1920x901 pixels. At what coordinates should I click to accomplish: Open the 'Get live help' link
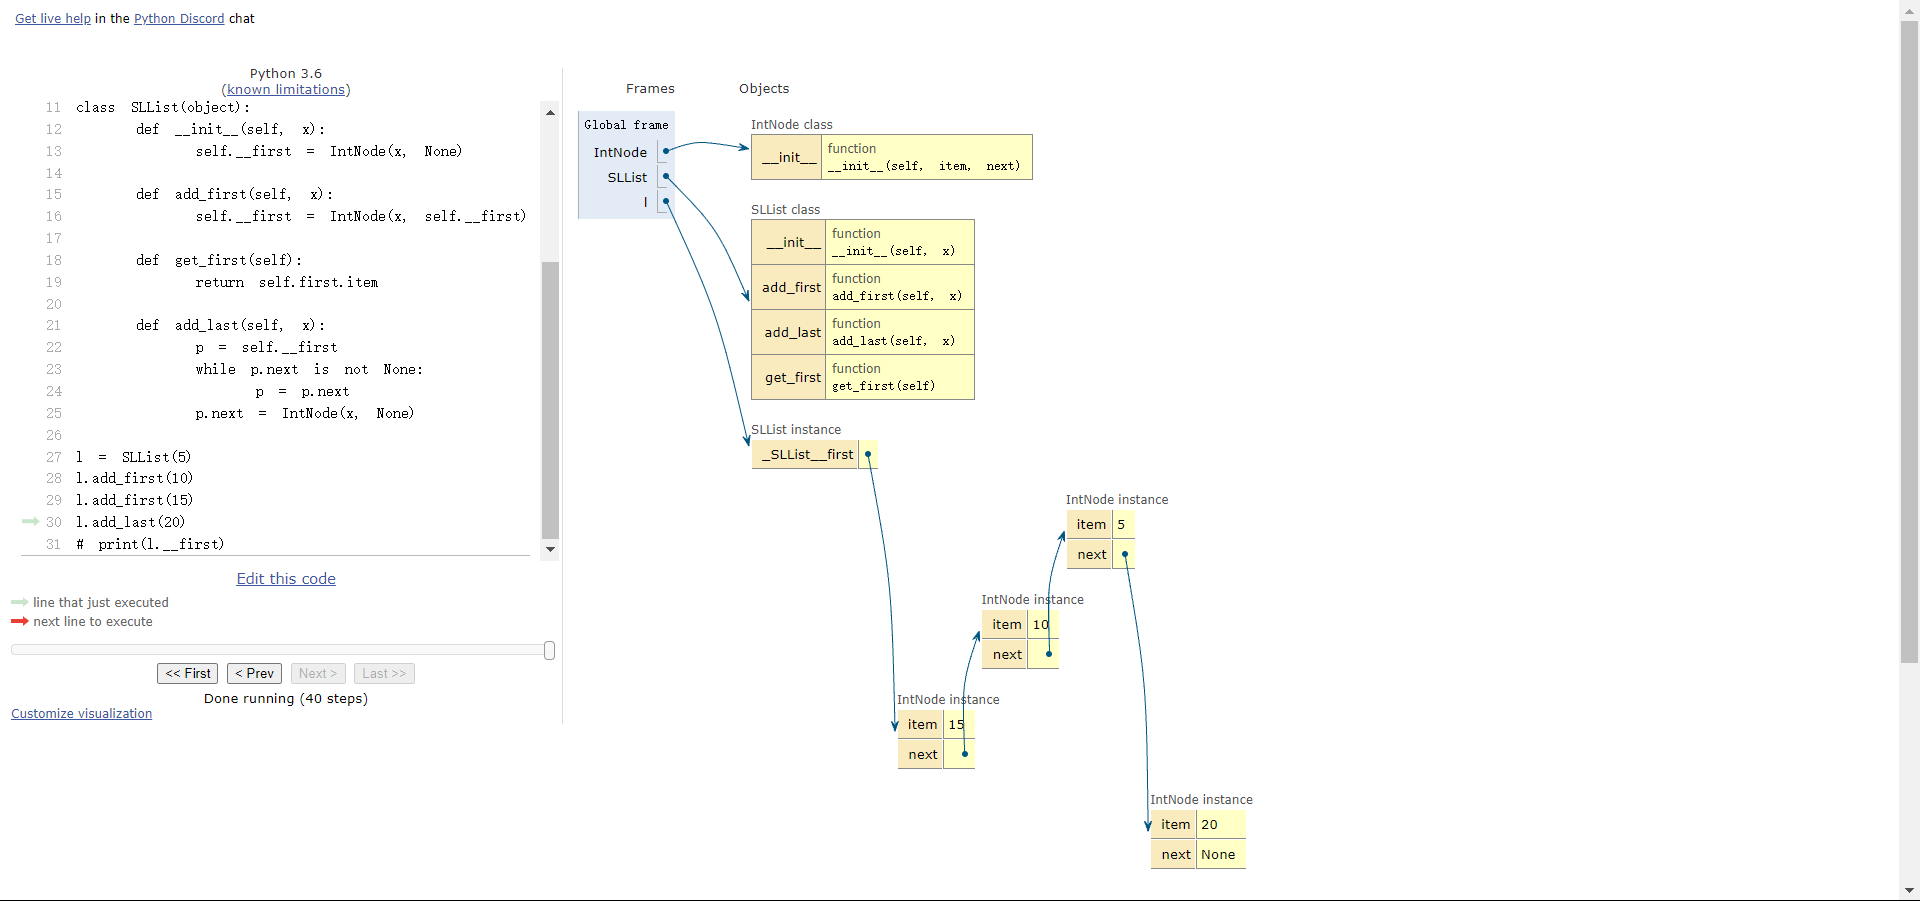[x=53, y=18]
